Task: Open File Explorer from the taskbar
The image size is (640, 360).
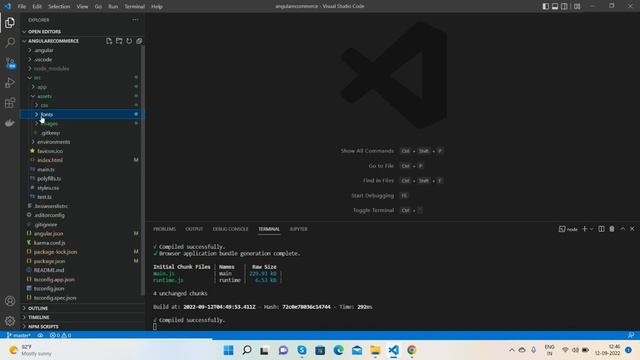Action: point(375,350)
